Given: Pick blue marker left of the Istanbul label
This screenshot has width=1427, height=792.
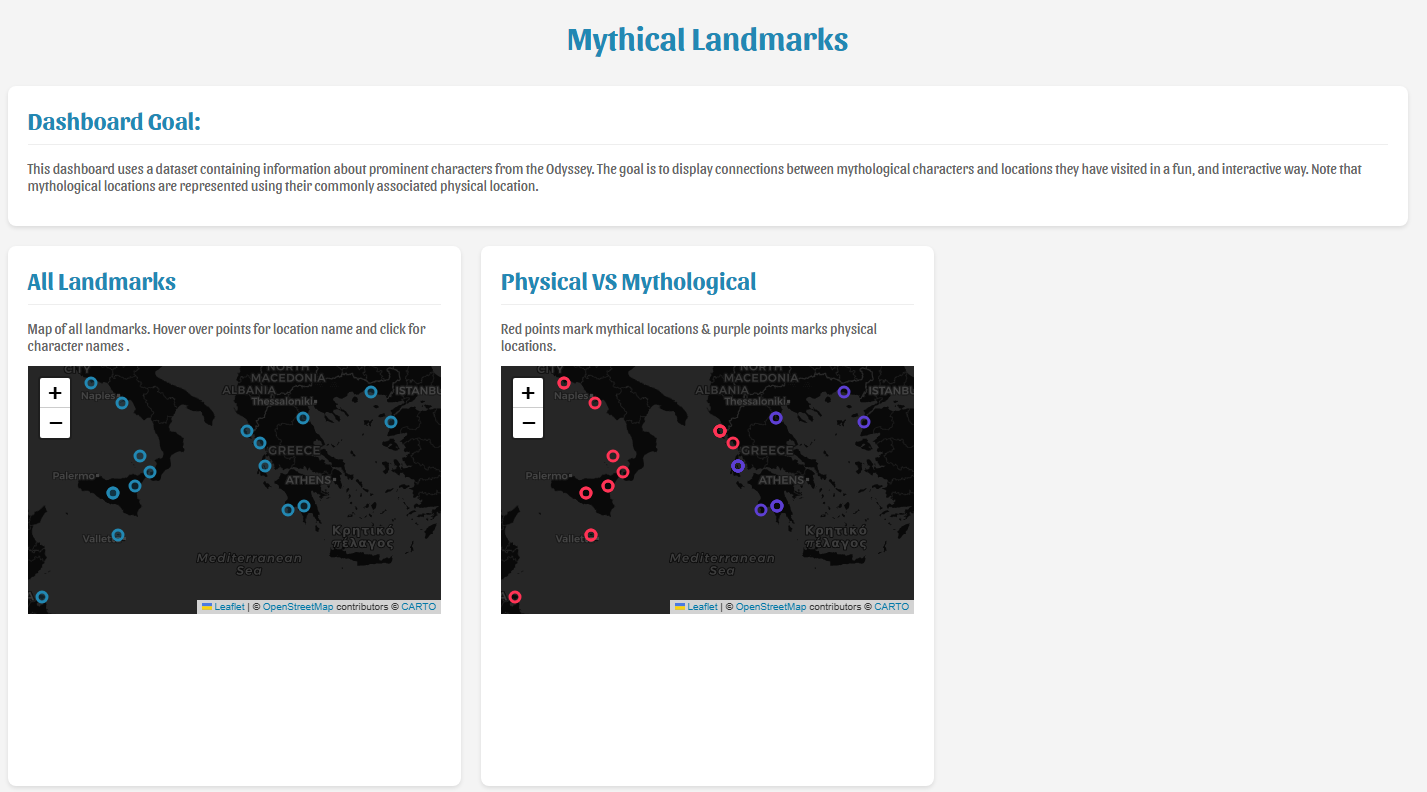Looking at the screenshot, I should [x=371, y=392].
